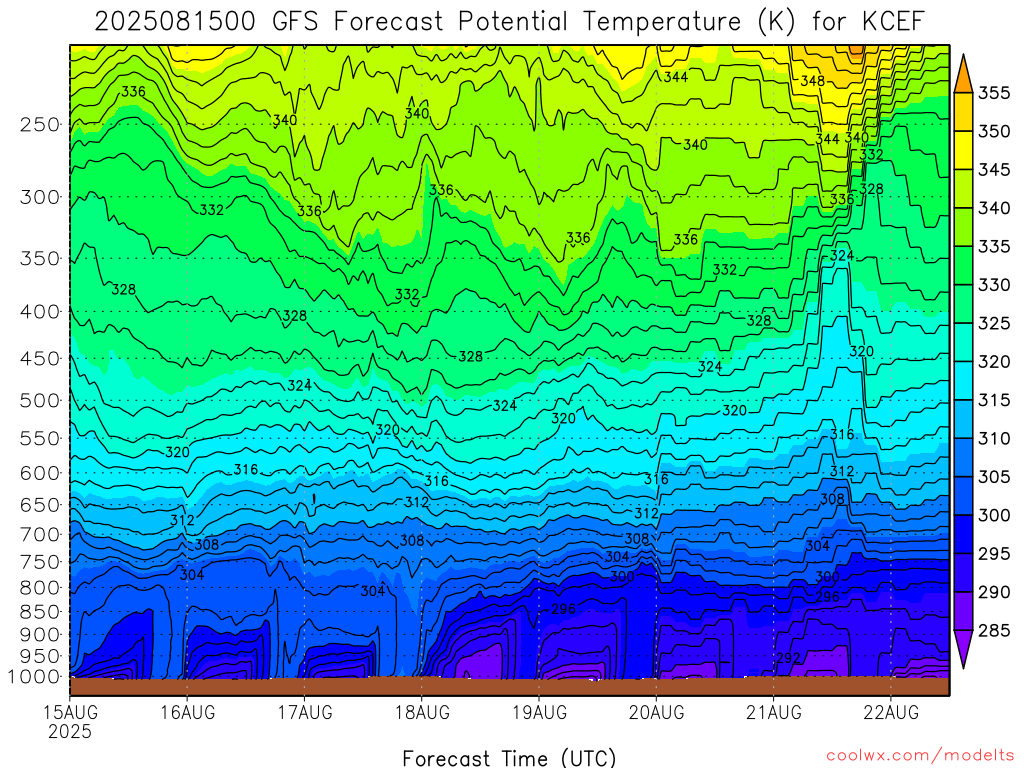
Task: Pick colorbar swatch between 305 and 310
Action: pyautogui.click(x=963, y=458)
